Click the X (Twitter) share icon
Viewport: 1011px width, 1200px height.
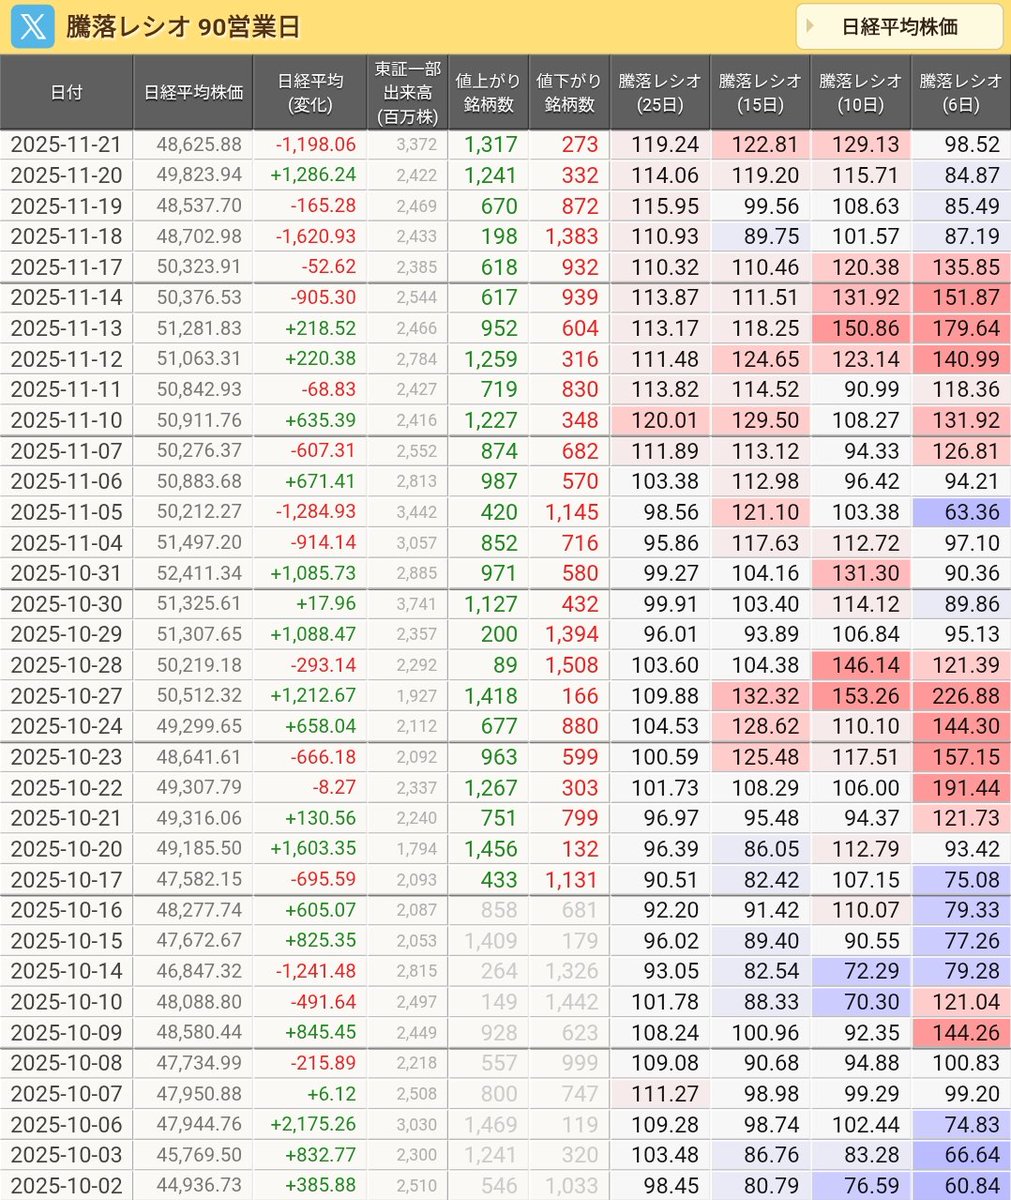[32, 27]
